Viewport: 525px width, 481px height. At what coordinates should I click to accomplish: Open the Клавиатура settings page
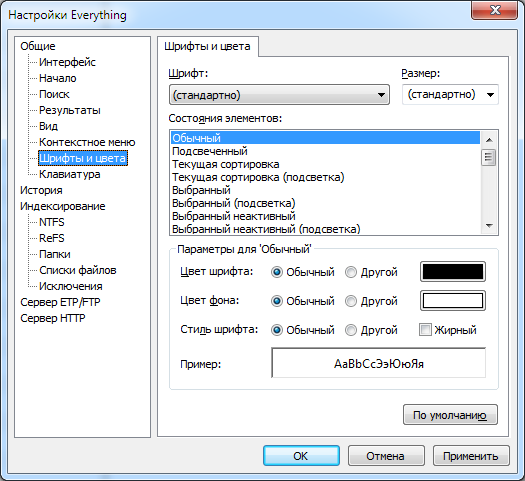coord(70,174)
